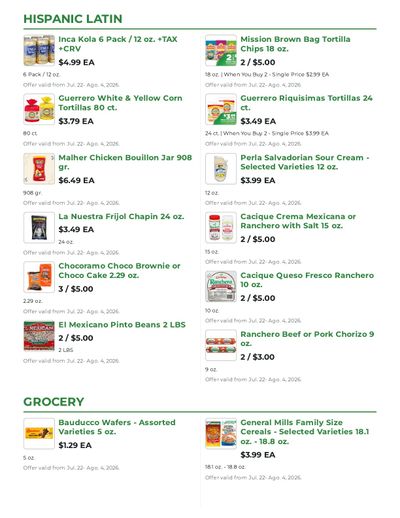The height and width of the screenshot is (518, 400).
Task: Select the Bauducco Wafers - Assorted Varieties title
Action: tap(117, 427)
